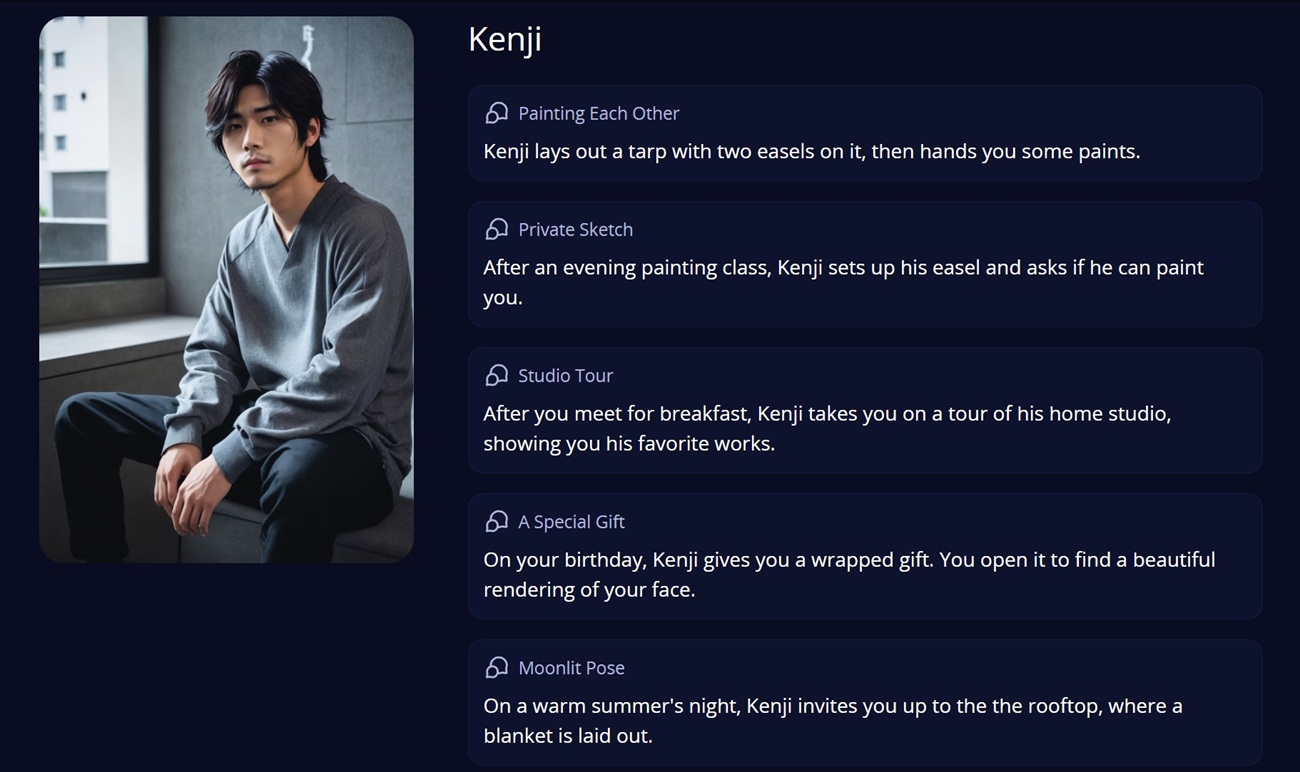The image size is (1300, 772).
Task: Select the Studio Tour chat bubble icon
Action: click(x=496, y=375)
